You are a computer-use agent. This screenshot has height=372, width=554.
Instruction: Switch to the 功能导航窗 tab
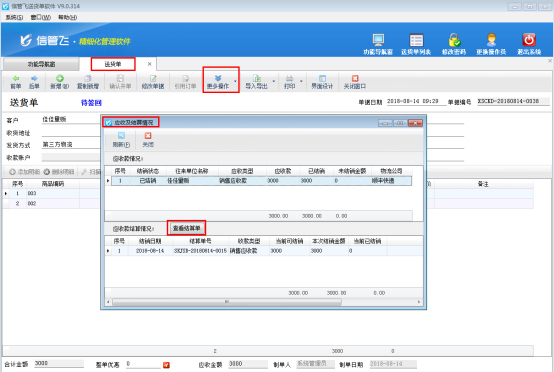point(41,64)
